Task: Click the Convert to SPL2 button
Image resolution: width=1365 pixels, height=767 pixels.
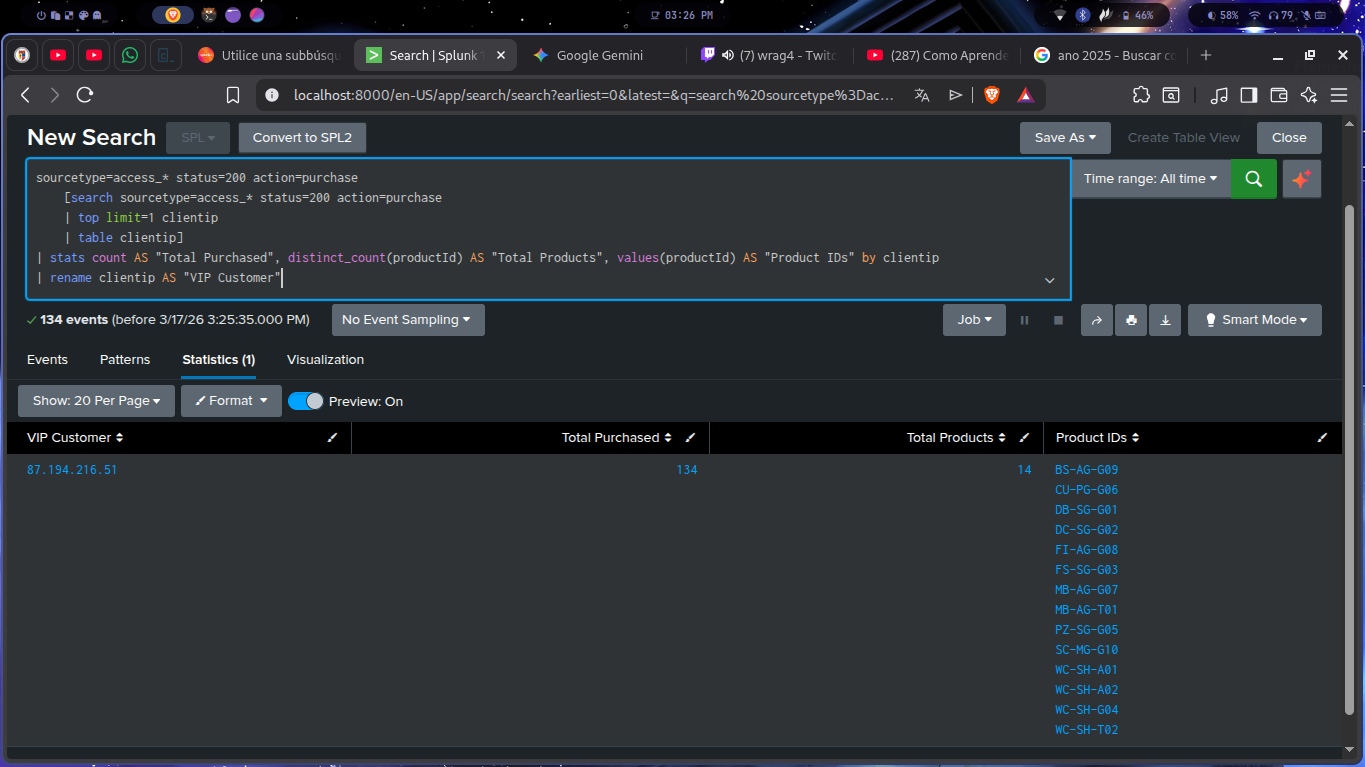Action: coord(302,138)
